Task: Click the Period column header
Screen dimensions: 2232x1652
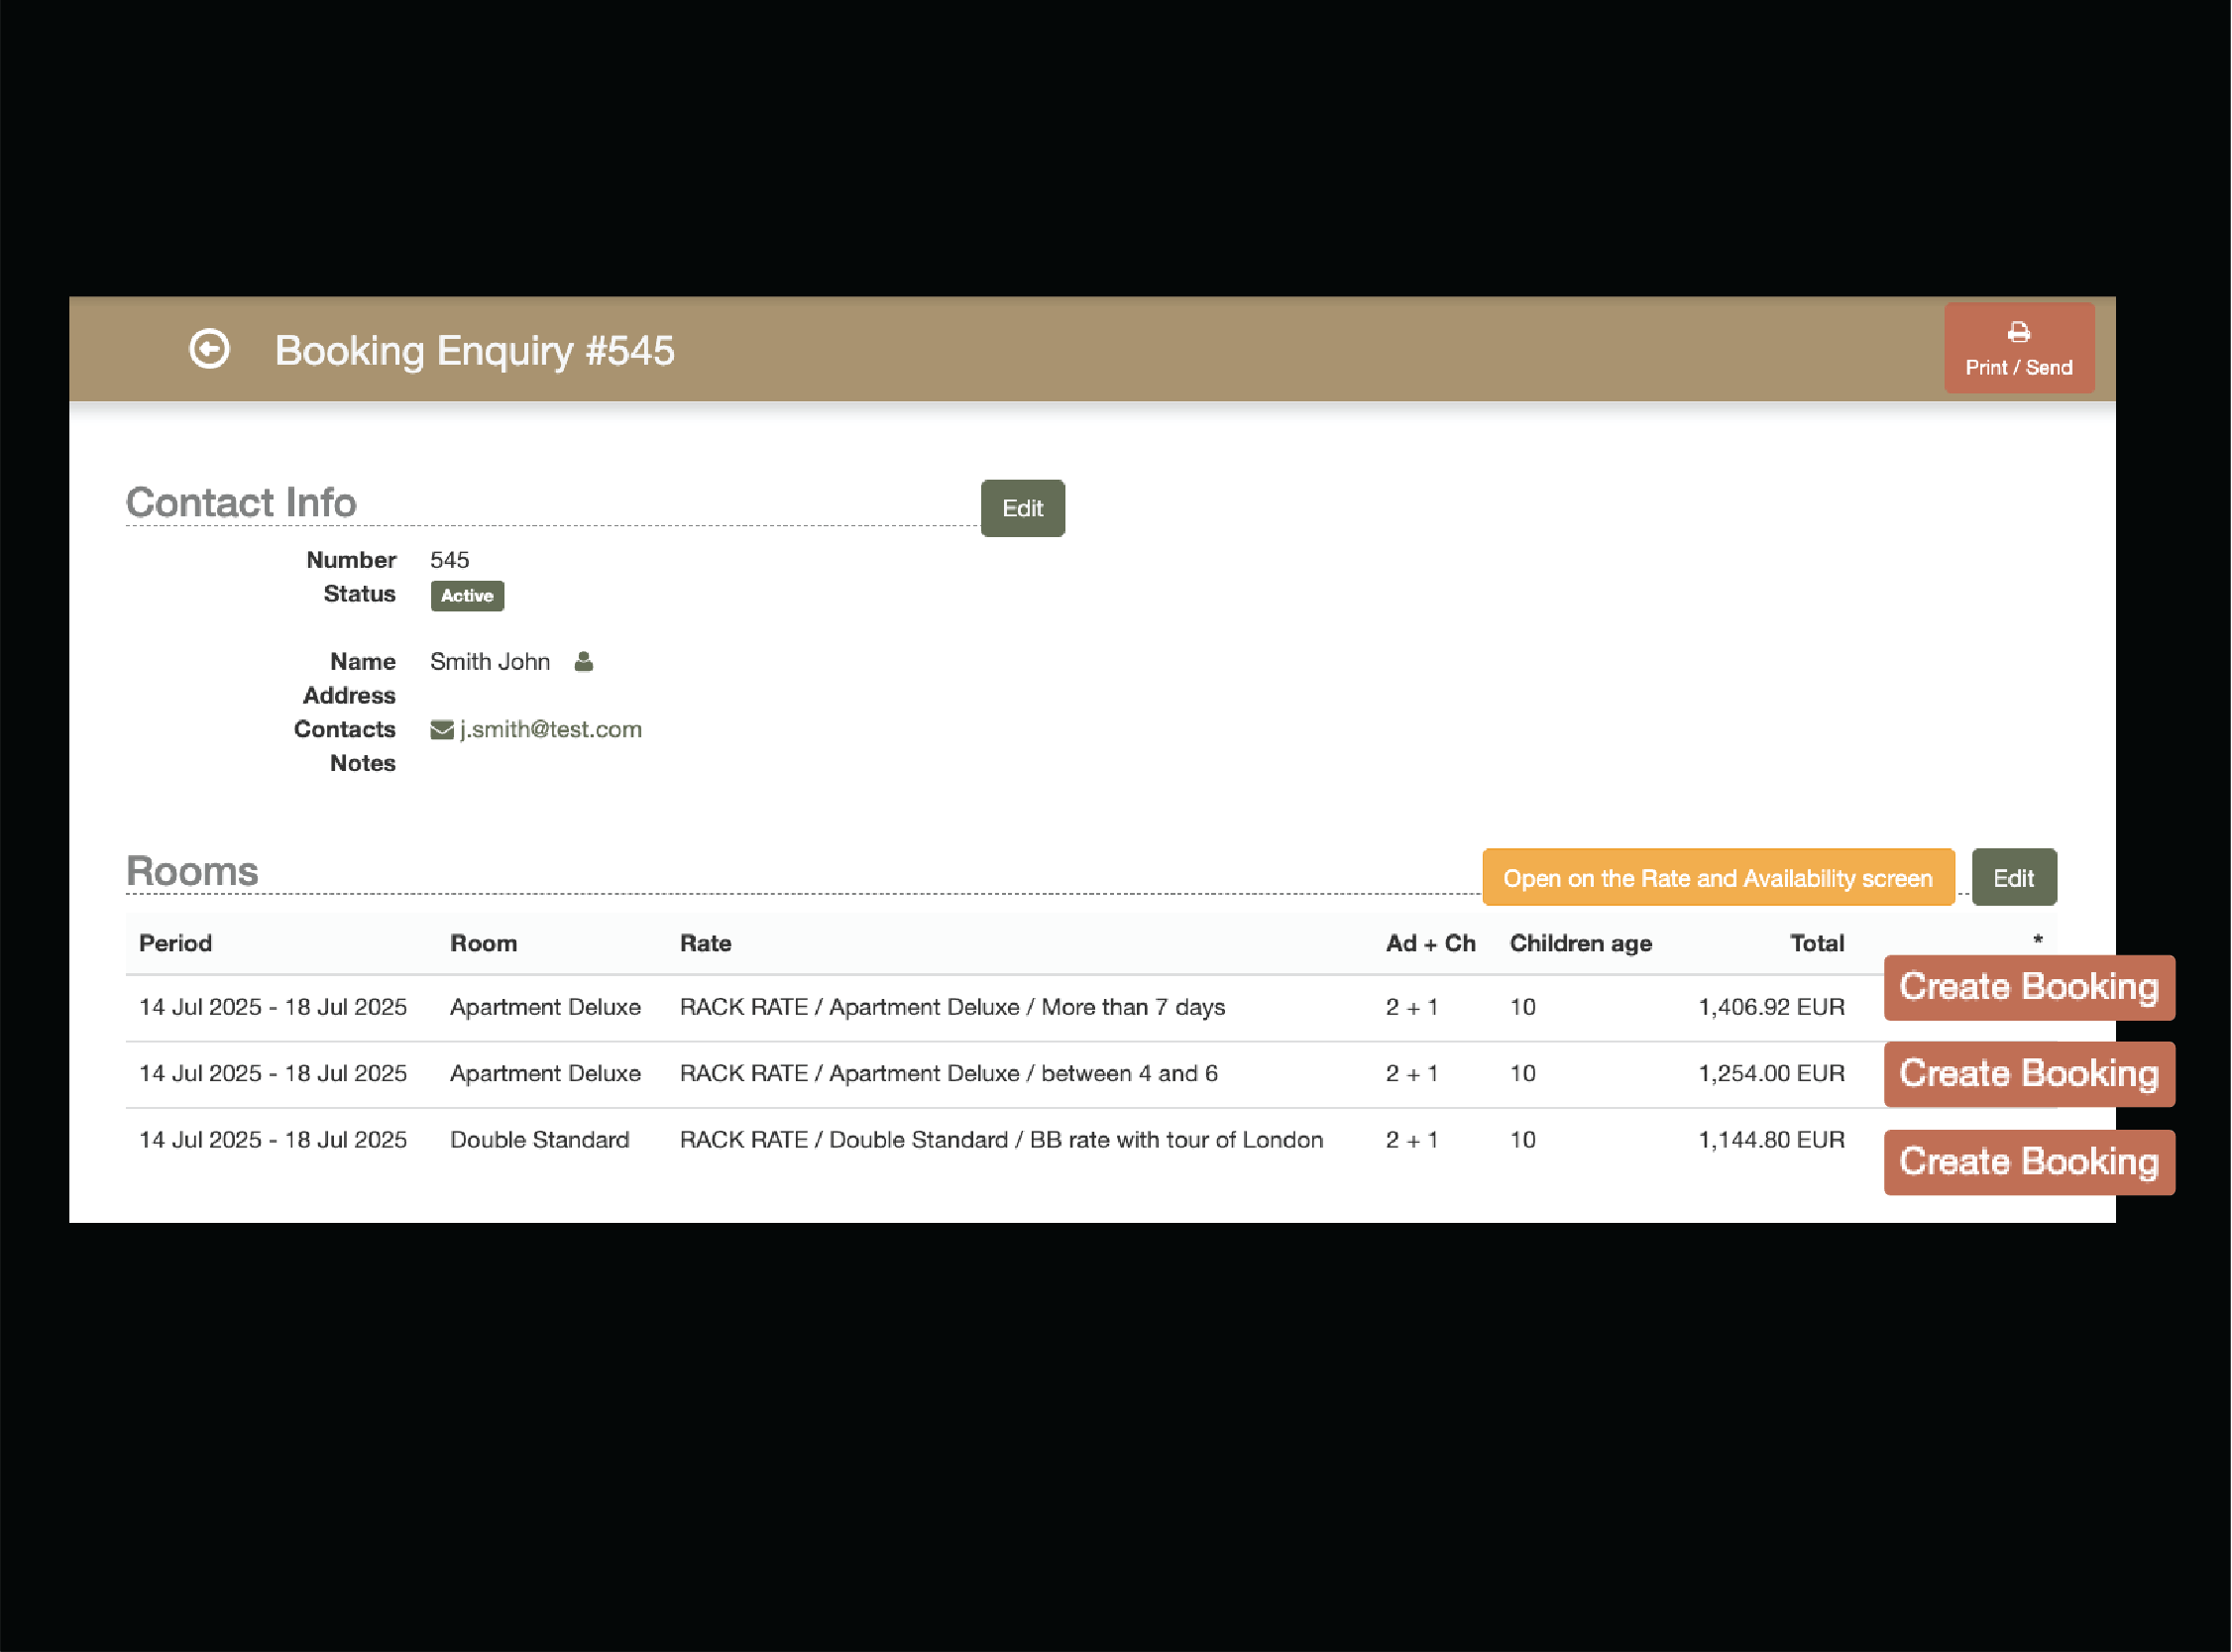Action: 175,943
